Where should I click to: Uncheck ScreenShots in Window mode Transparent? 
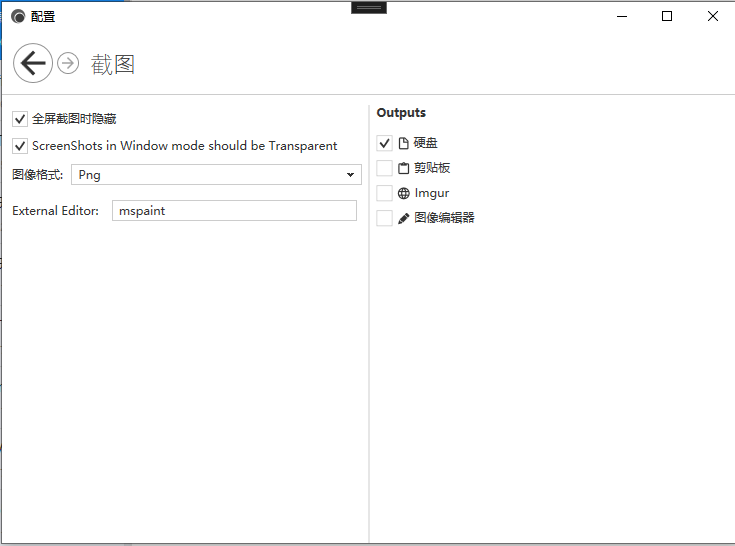pos(20,146)
